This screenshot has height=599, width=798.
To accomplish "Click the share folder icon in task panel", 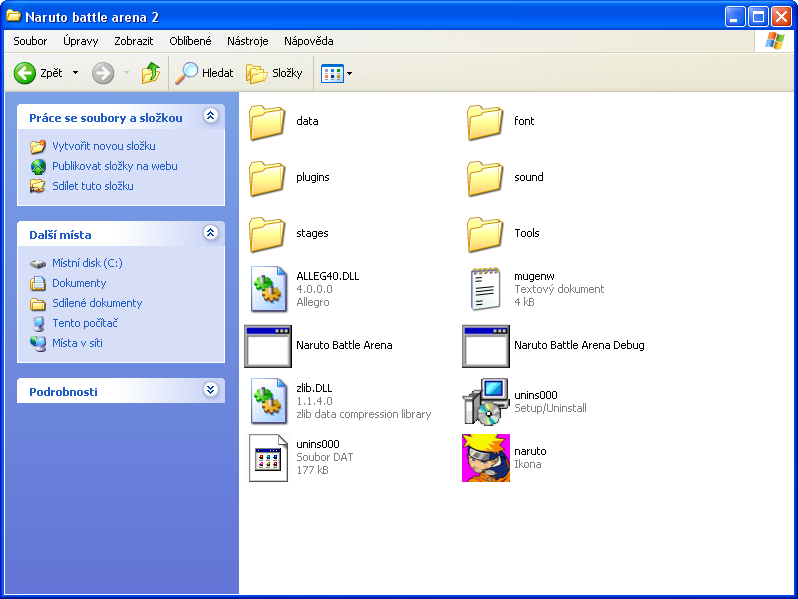I will (38, 186).
